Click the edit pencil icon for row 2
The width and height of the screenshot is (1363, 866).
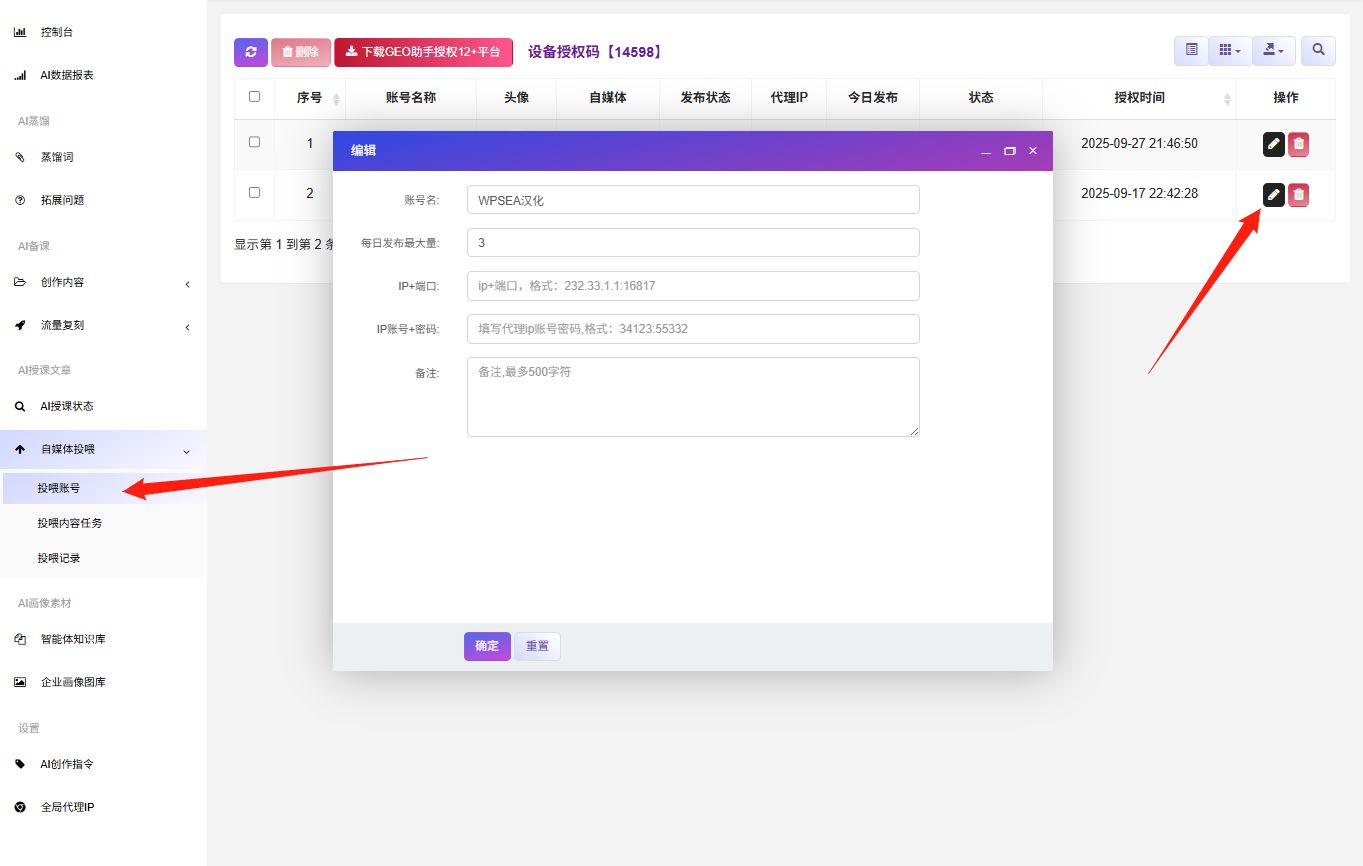[x=1273, y=194]
